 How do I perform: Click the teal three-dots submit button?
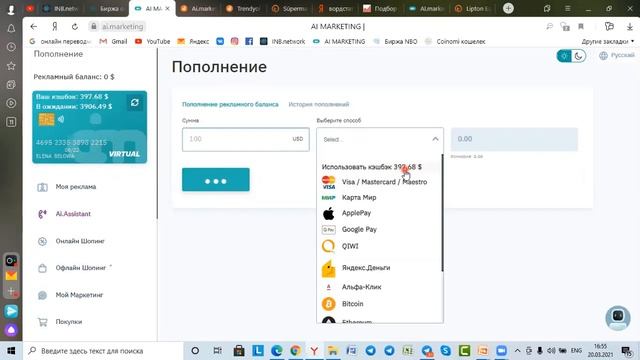pyautogui.click(x=216, y=180)
